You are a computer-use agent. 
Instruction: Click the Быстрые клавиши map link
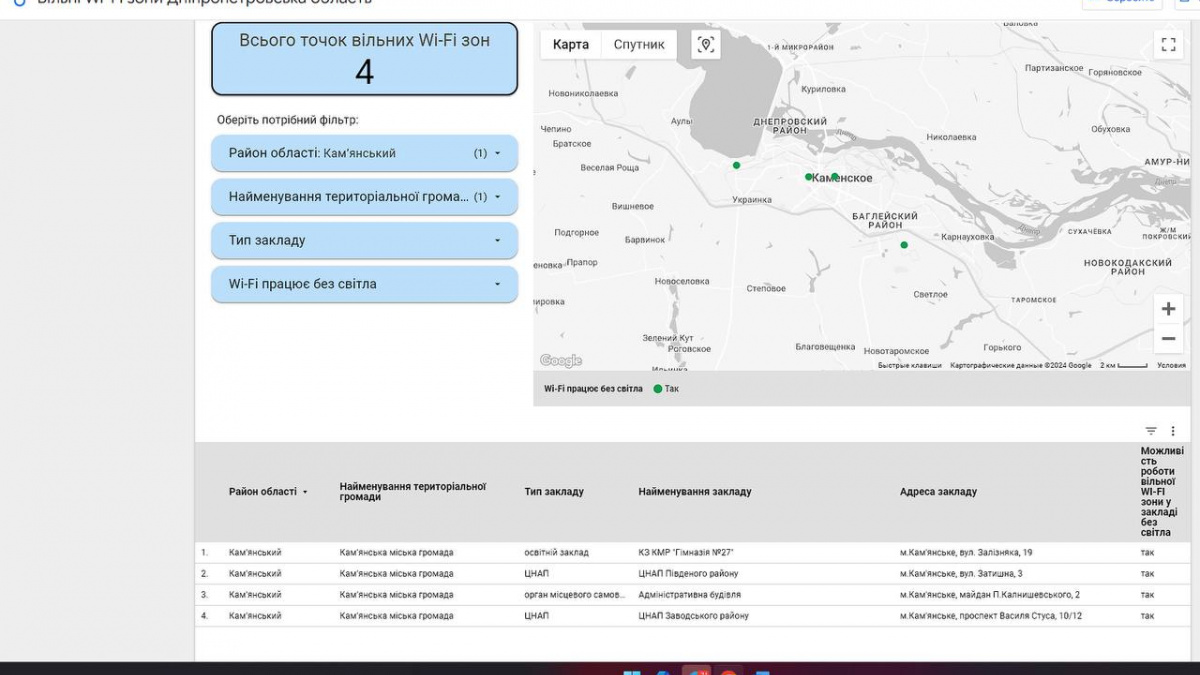[x=910, y=366]
